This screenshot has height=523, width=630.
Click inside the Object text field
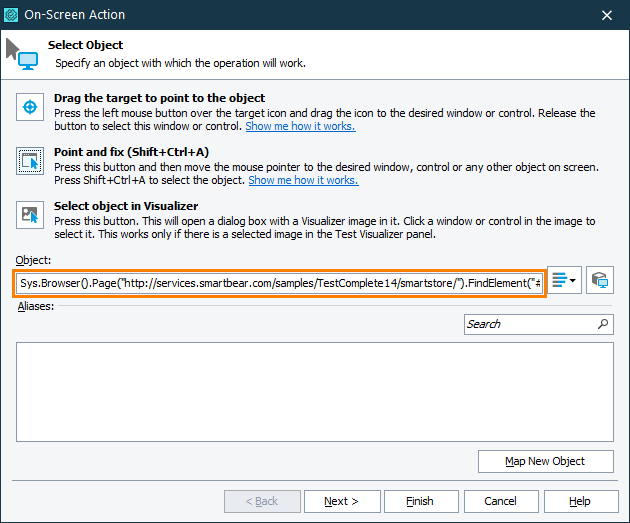click(x=279, y=283)
